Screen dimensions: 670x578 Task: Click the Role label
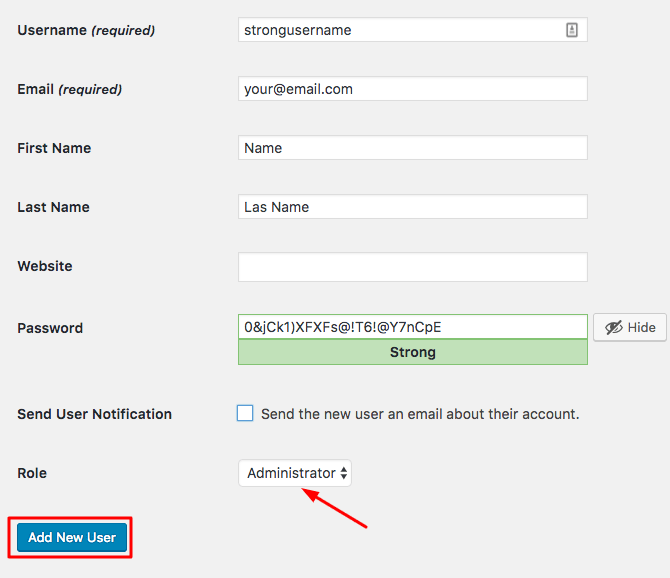point(32,473)
